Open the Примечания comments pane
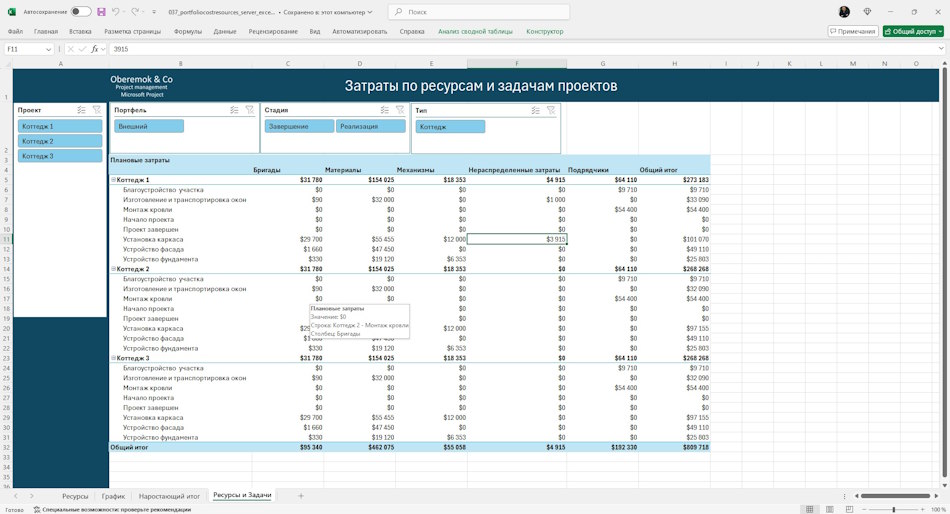Screen dimensions: 950x514 pos(852,32)
